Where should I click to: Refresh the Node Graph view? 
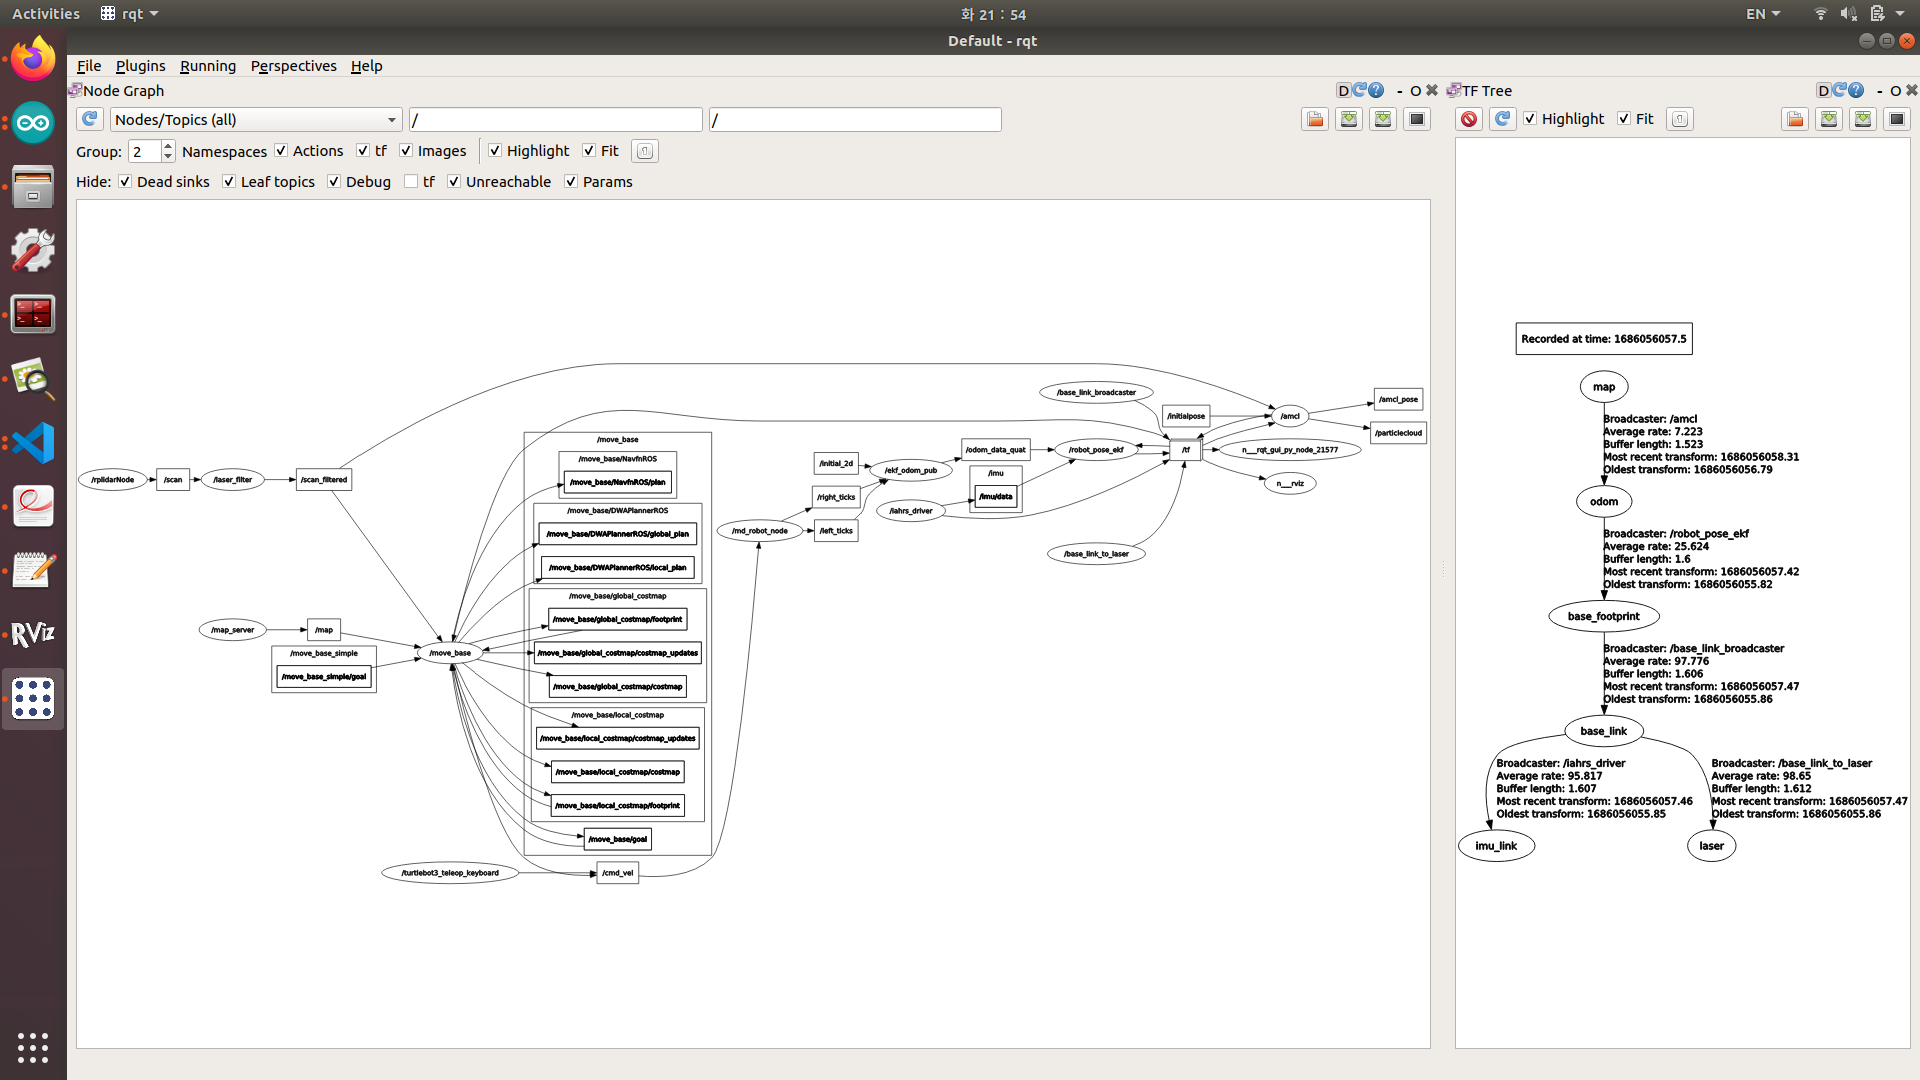point(90,119)
